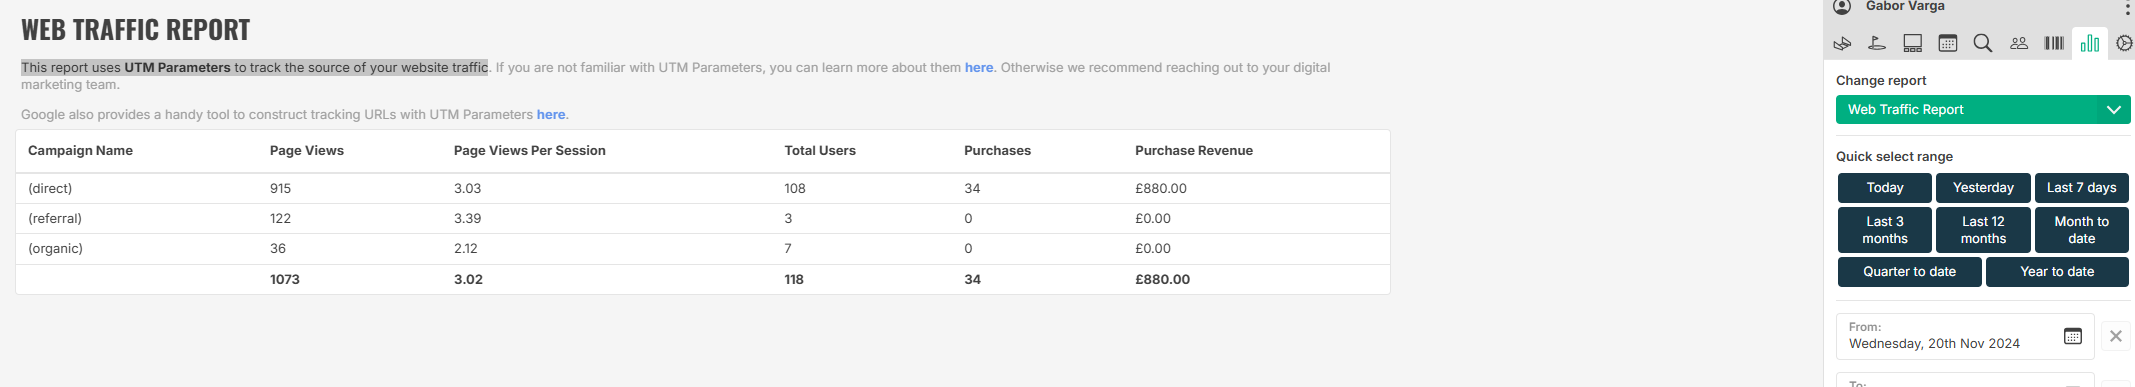
Task: Open the tickets icon tab
Action: click(x=1842, y=43)
